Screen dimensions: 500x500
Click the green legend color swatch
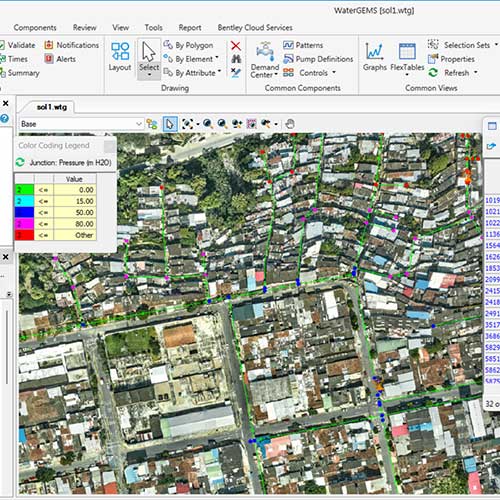tap(24, 190)
